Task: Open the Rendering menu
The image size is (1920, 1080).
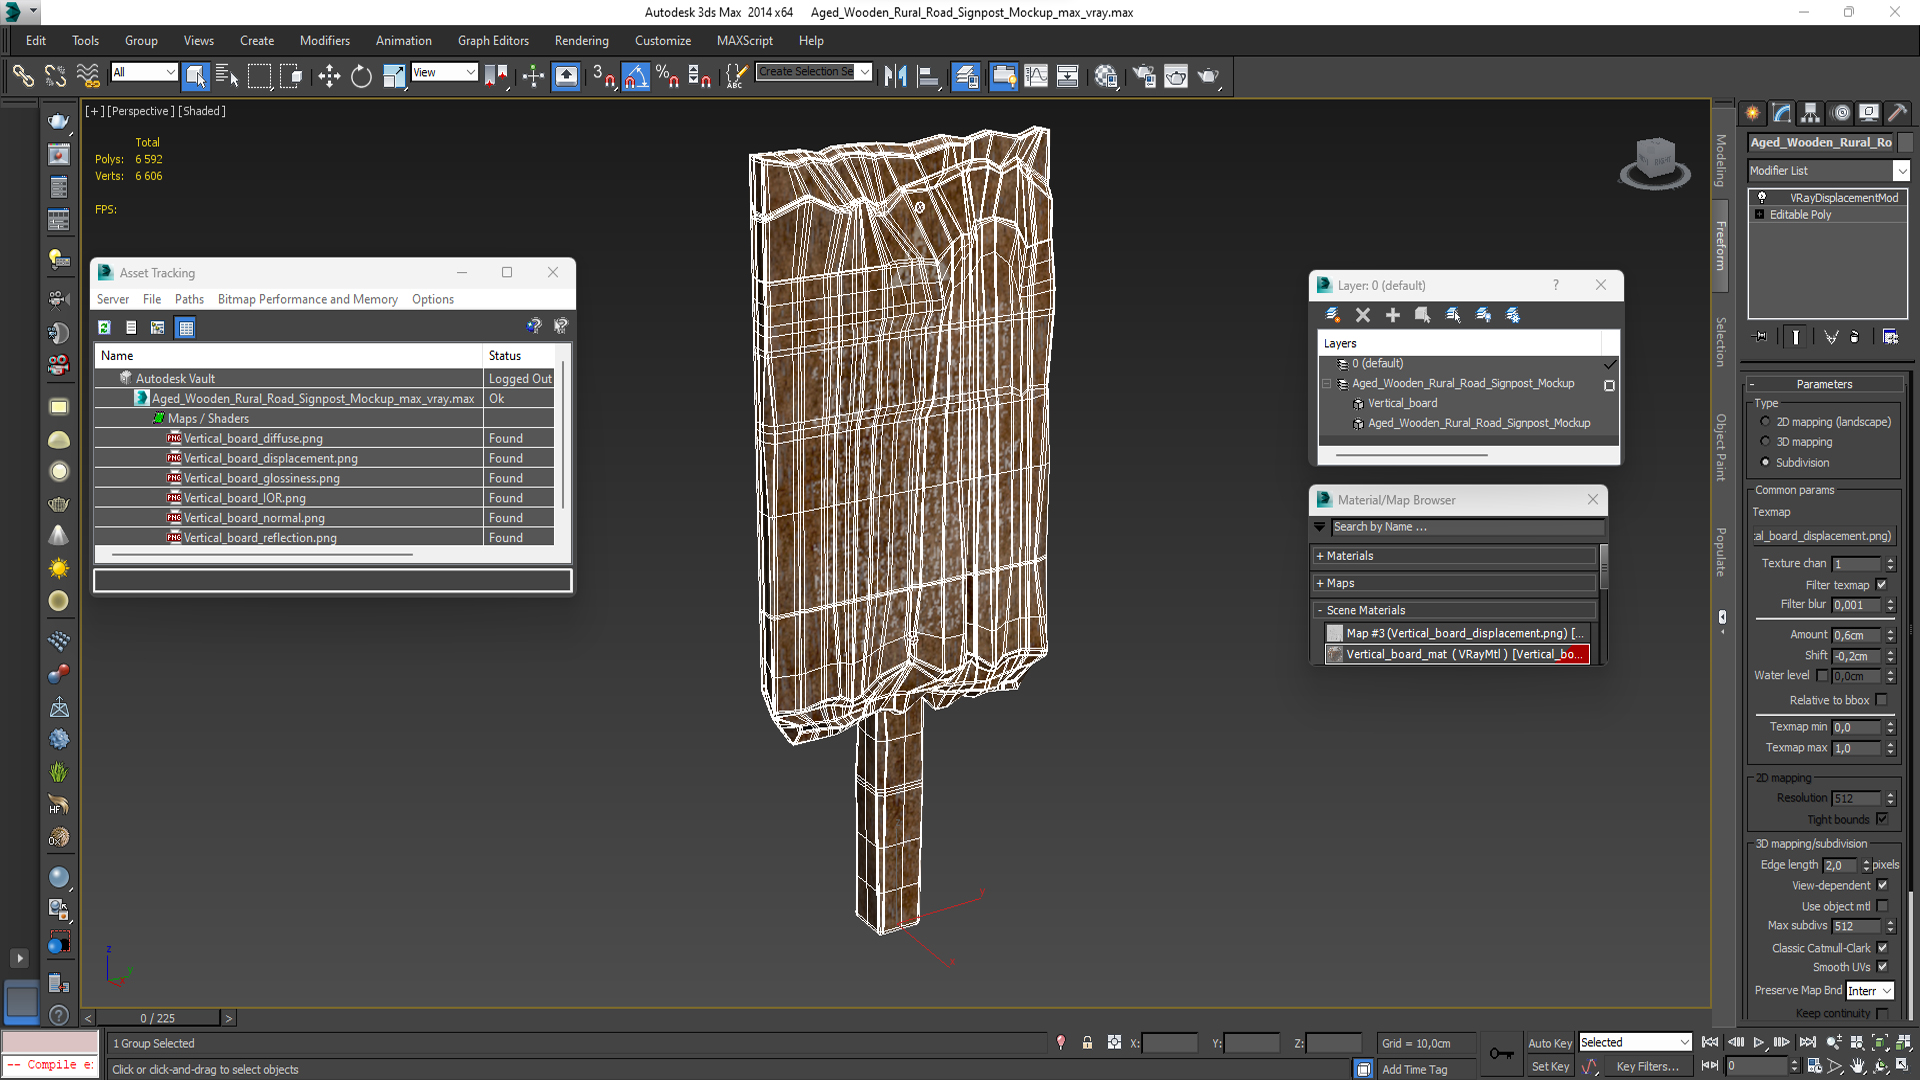Action: [581, 41]
